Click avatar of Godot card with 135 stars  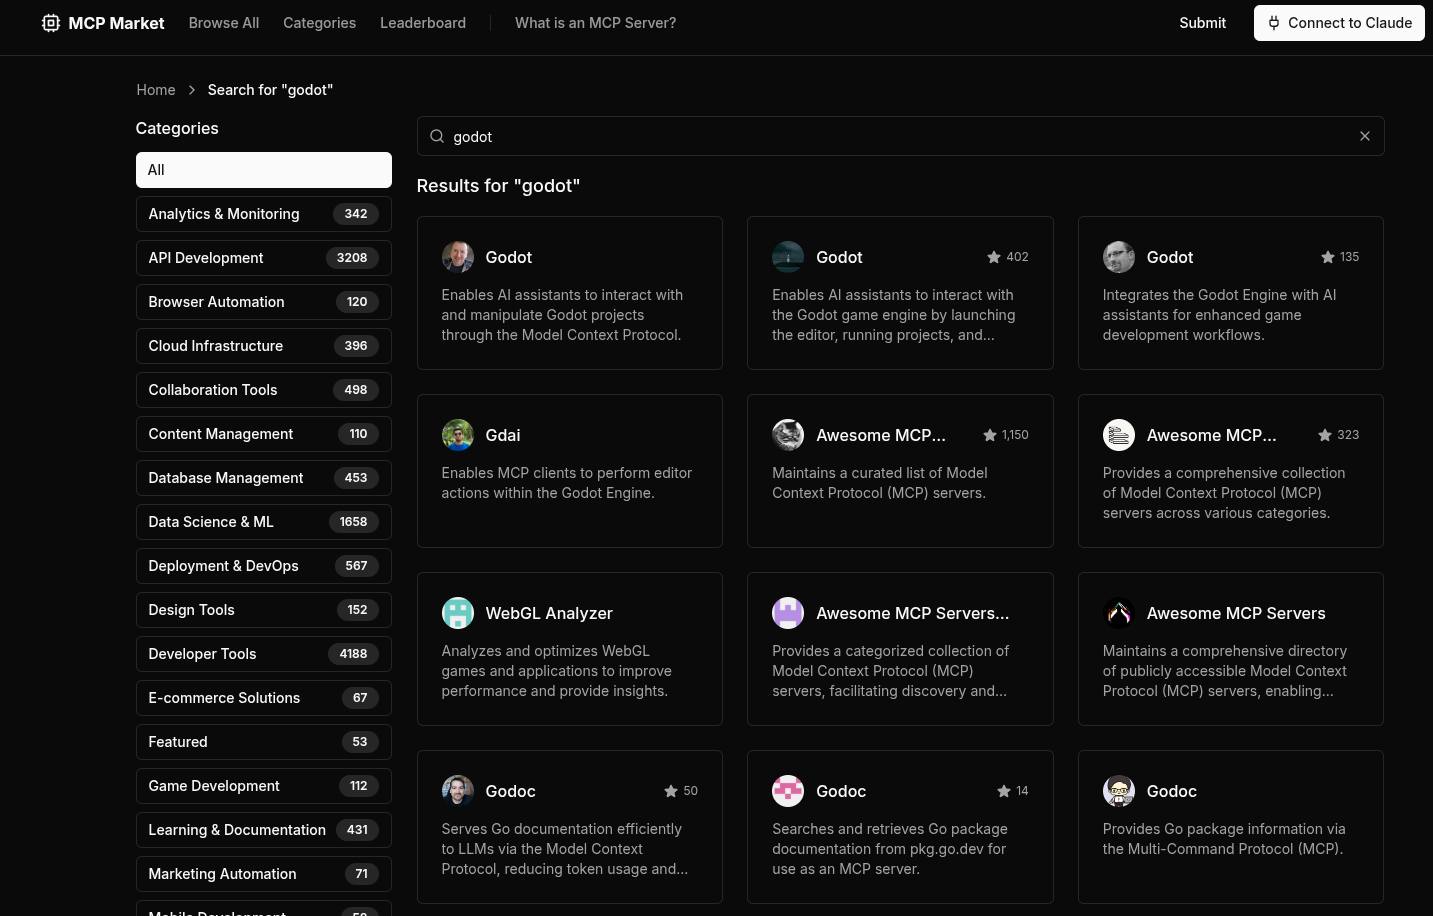(x=1119, y=257)
